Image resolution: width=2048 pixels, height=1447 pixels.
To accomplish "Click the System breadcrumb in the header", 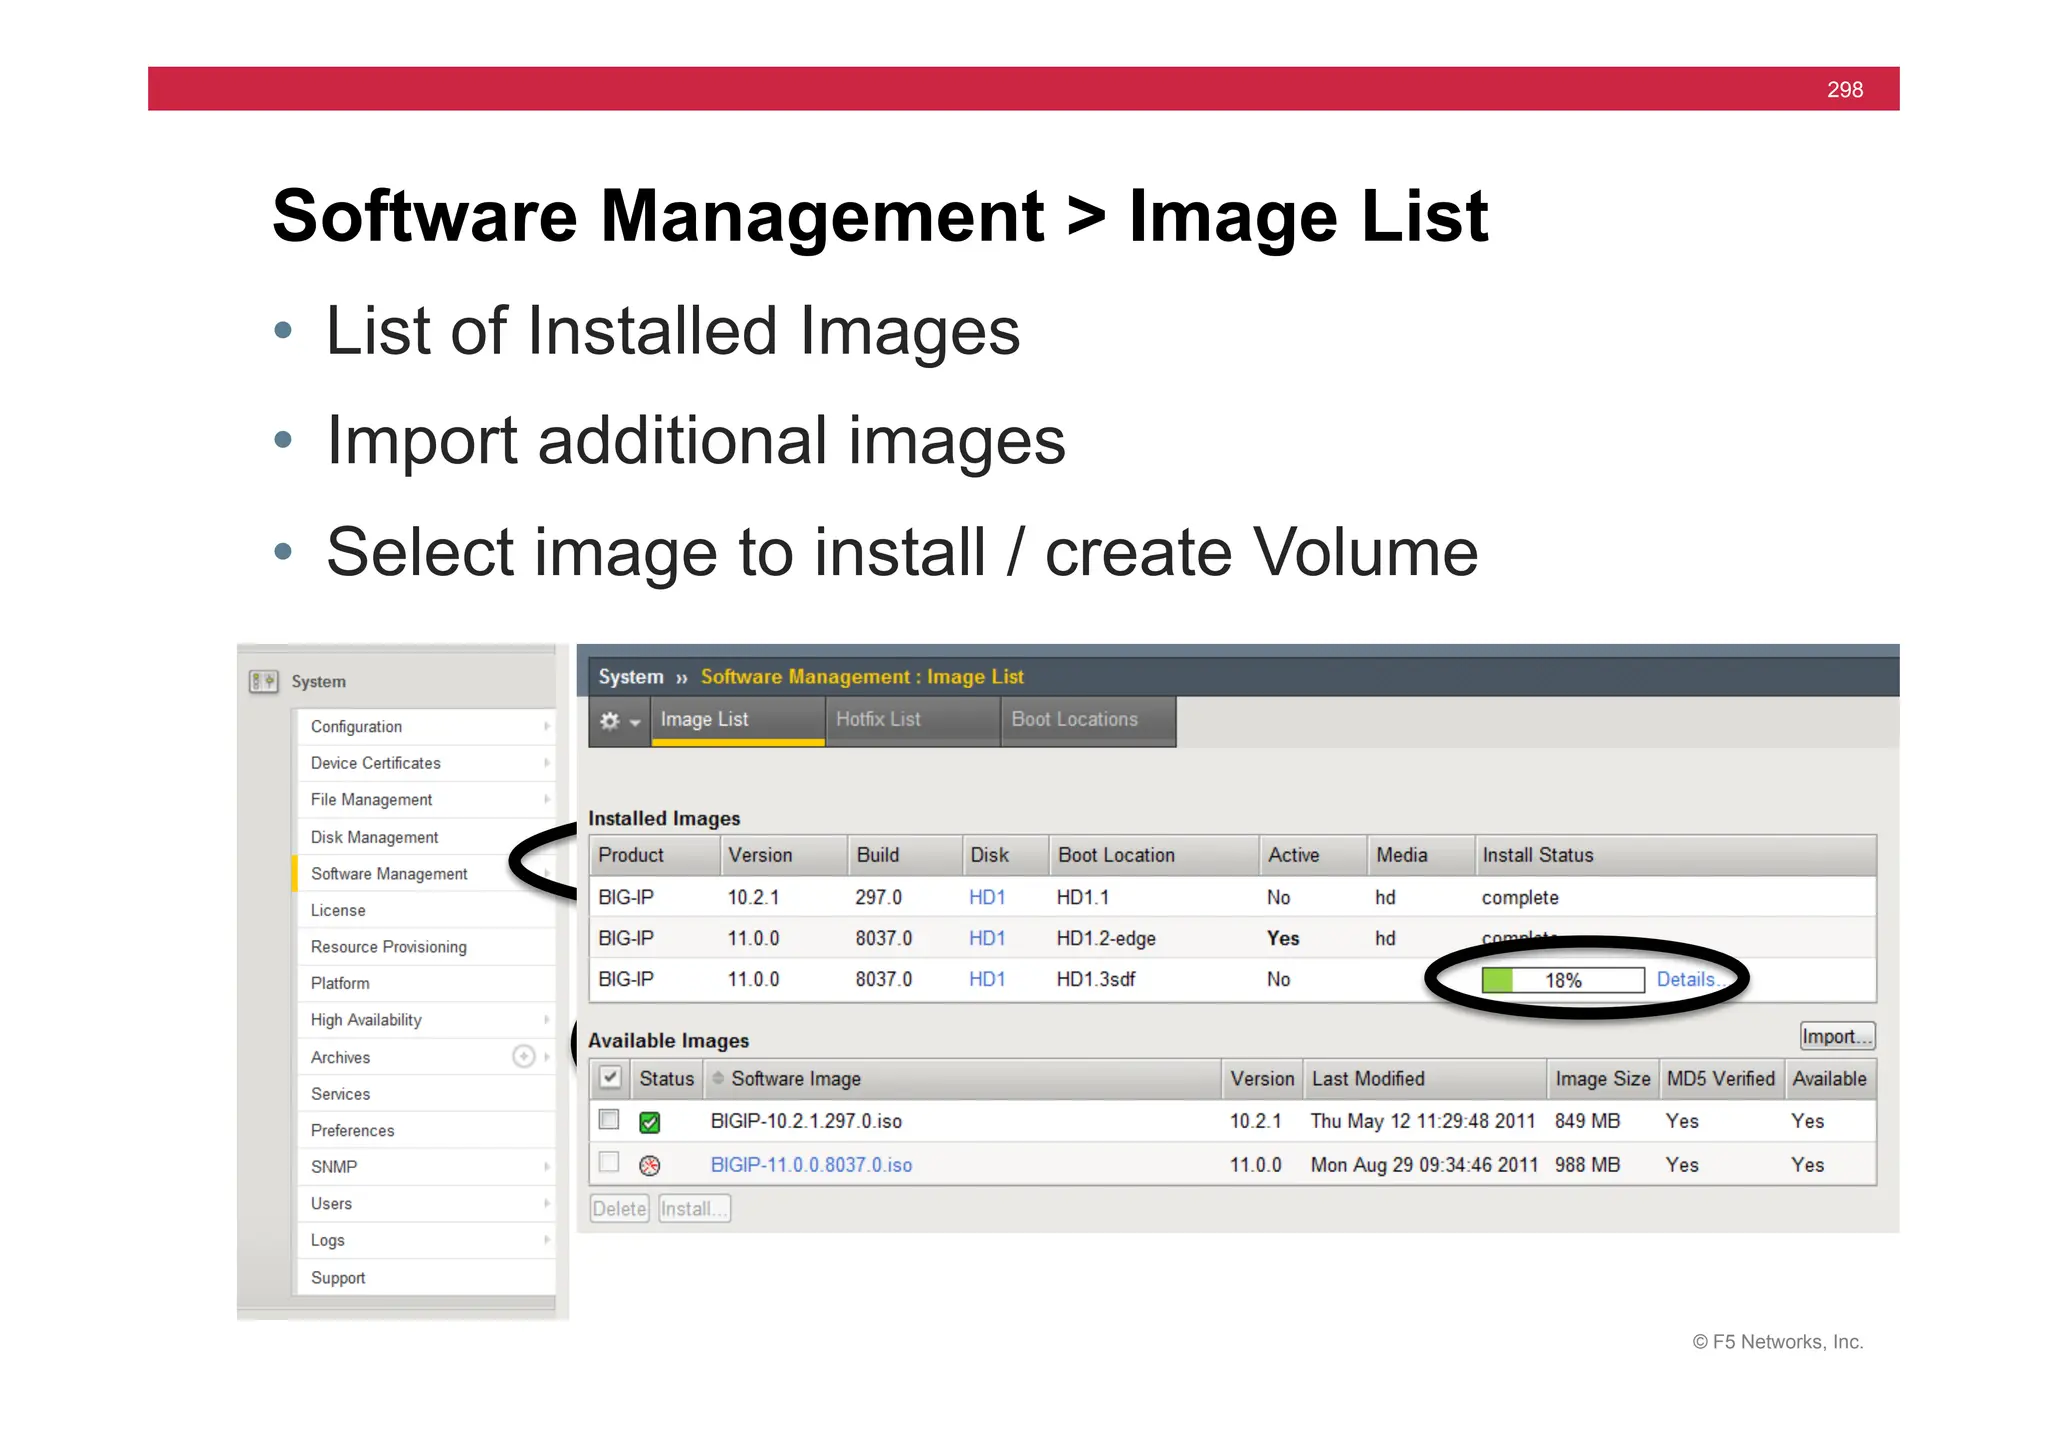I will (x=631, y=677).
